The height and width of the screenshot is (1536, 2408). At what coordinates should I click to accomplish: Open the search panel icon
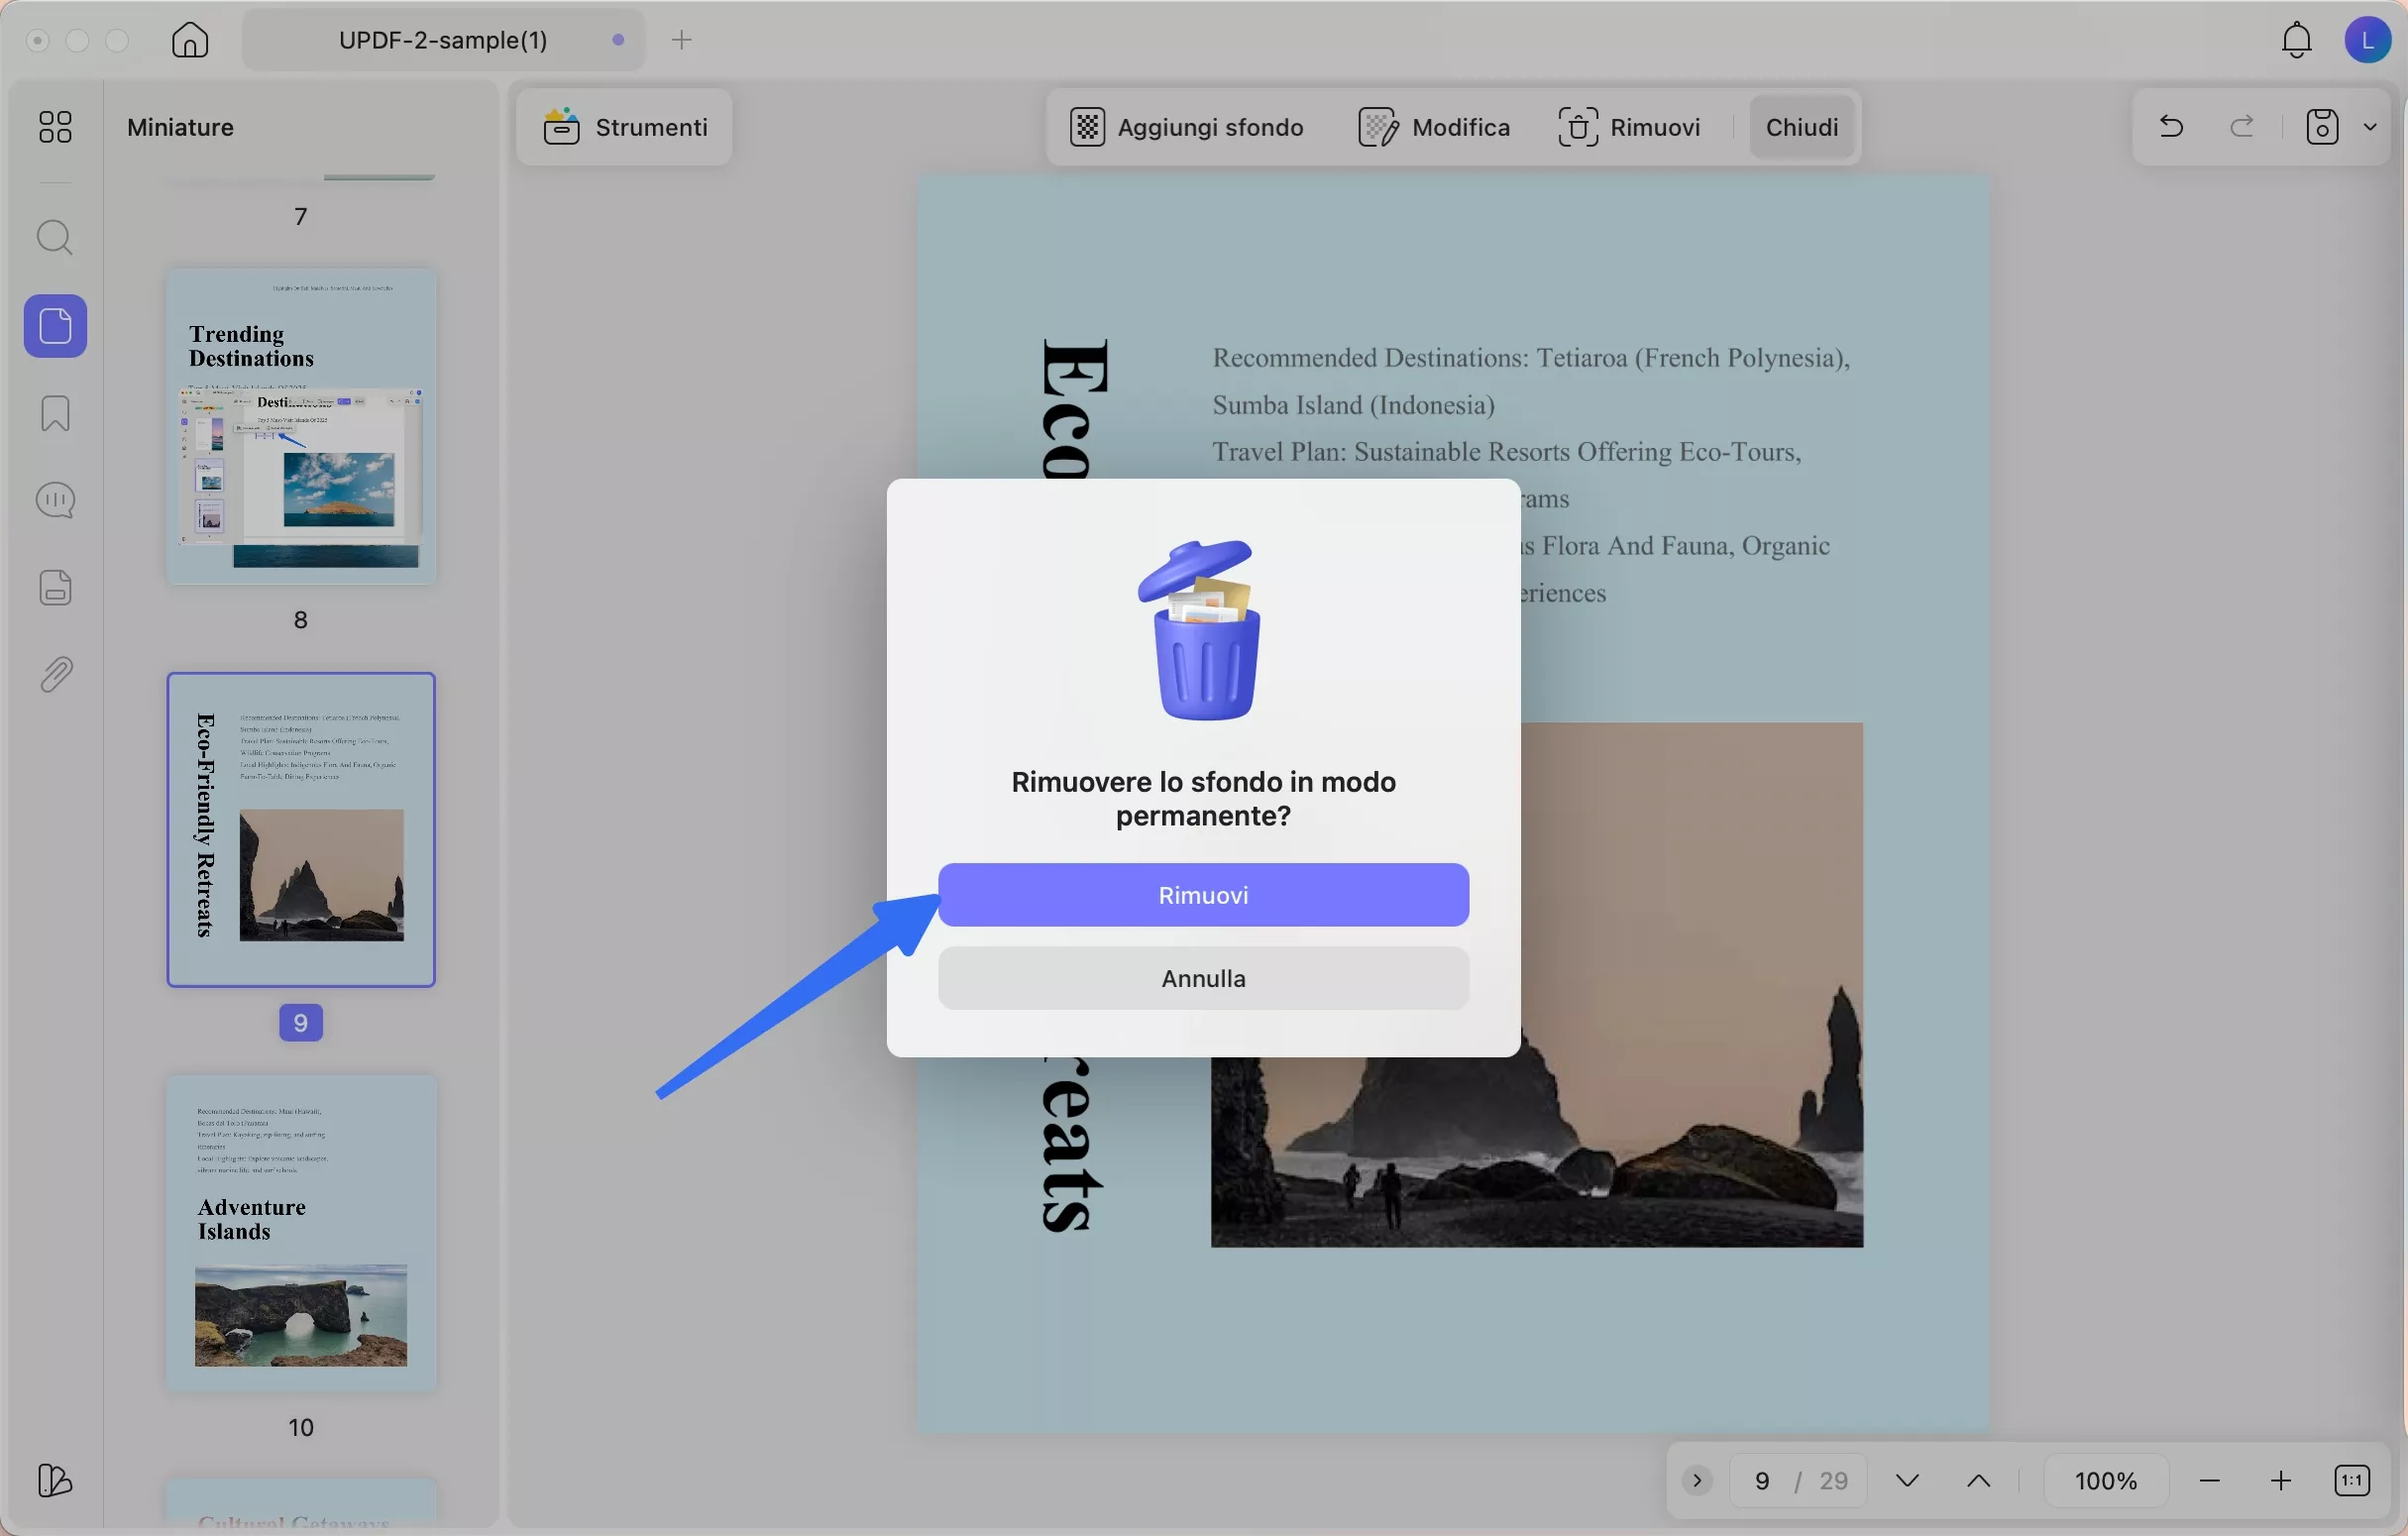point(55,238)
